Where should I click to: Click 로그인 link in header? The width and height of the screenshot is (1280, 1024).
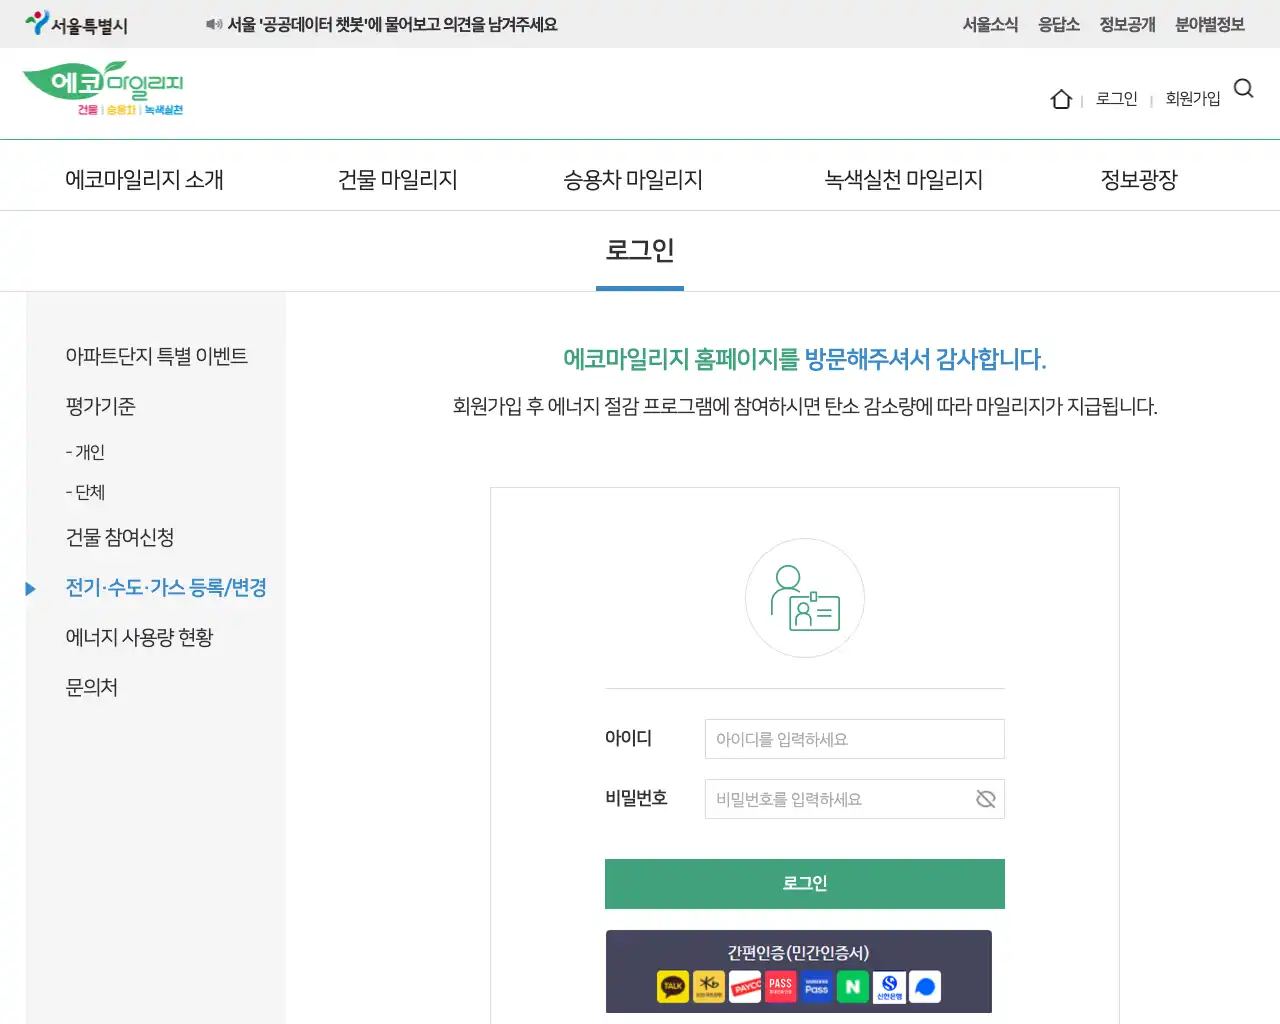1116,99
